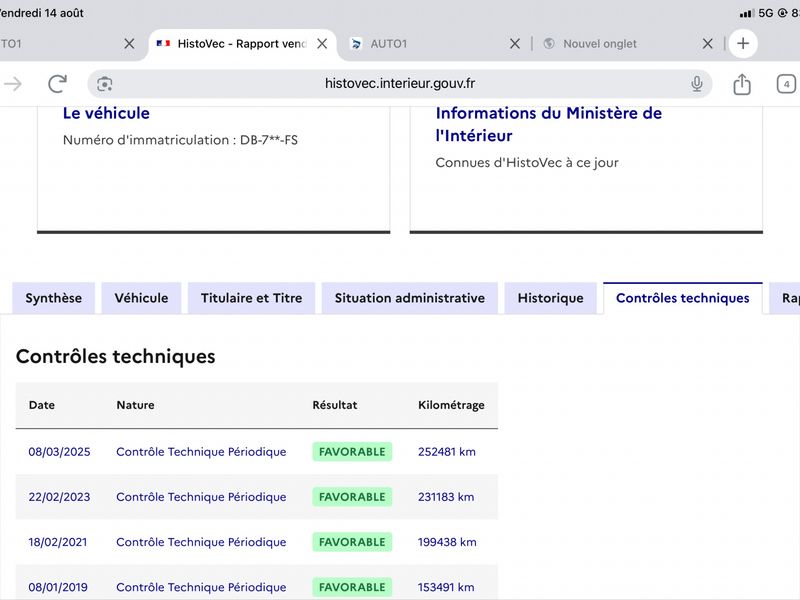Select the date 22/02/2023
Image resolution: width=800 pixels, height=600 pixels.
pyautogui.click(x=59, y=497)
